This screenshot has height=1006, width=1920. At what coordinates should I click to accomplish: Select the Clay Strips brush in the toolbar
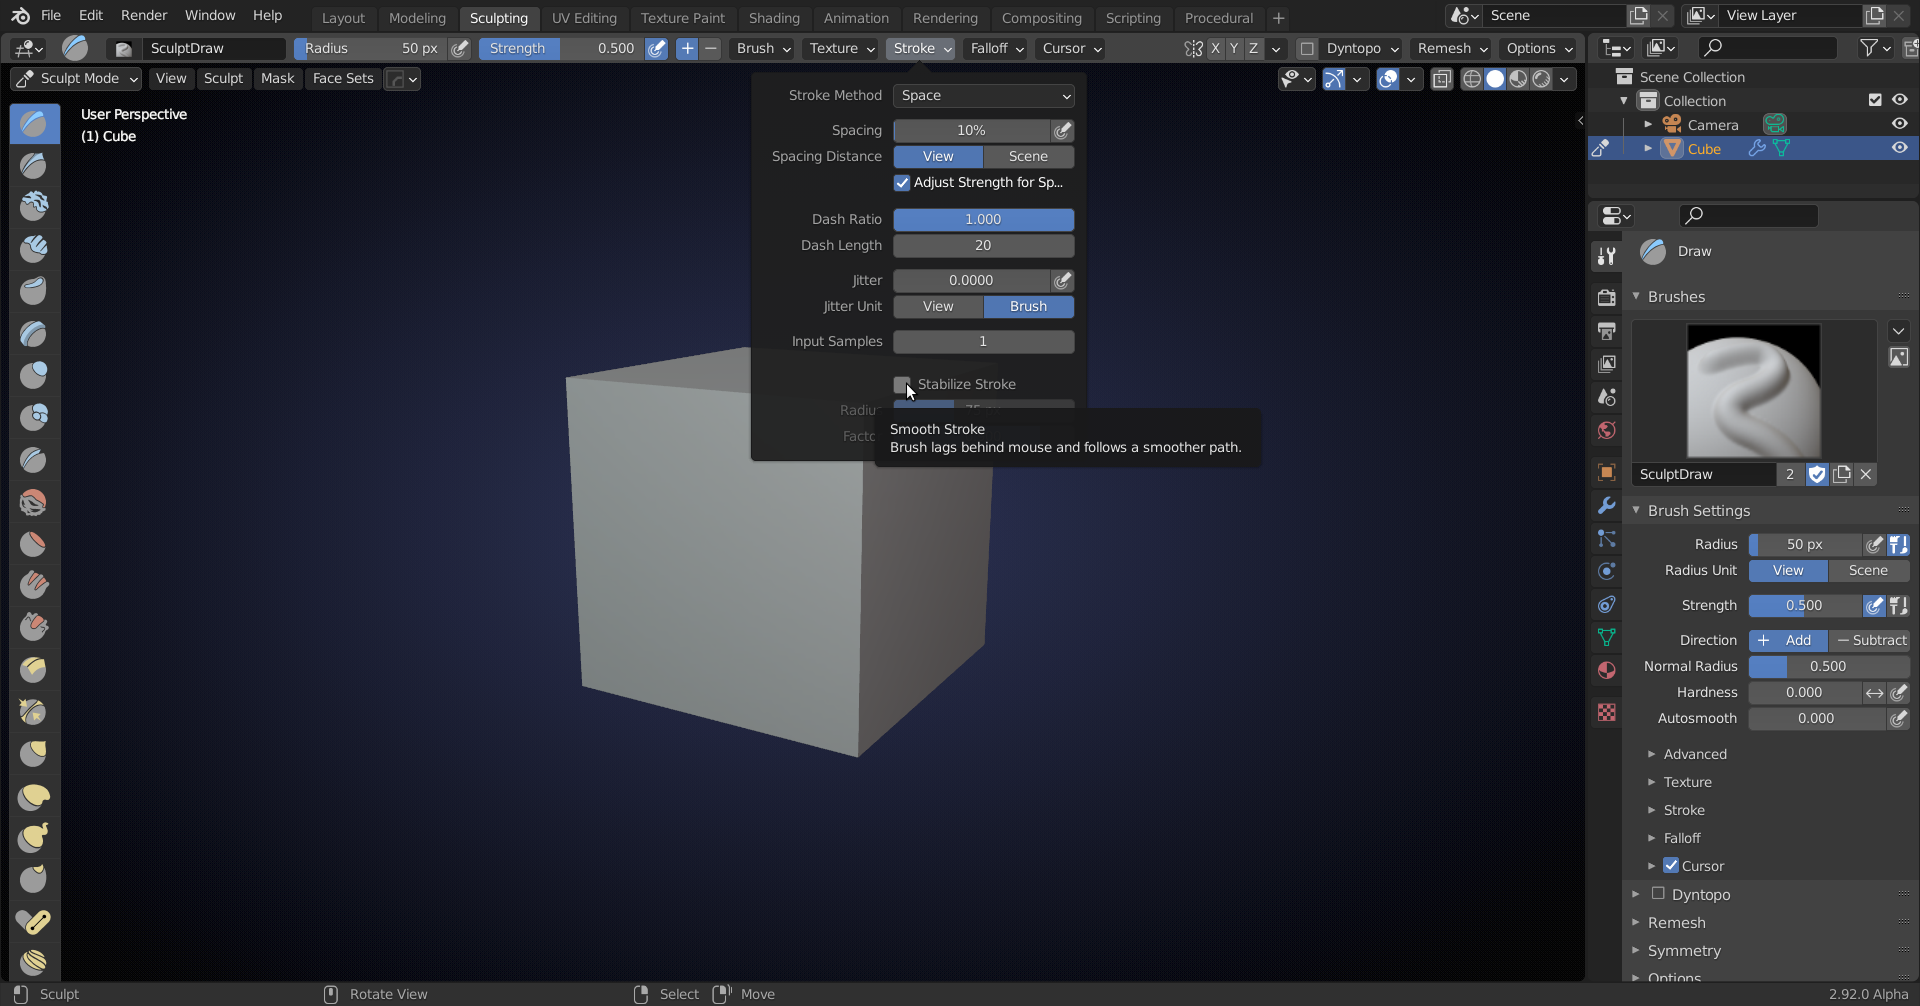tap(33, 248)
